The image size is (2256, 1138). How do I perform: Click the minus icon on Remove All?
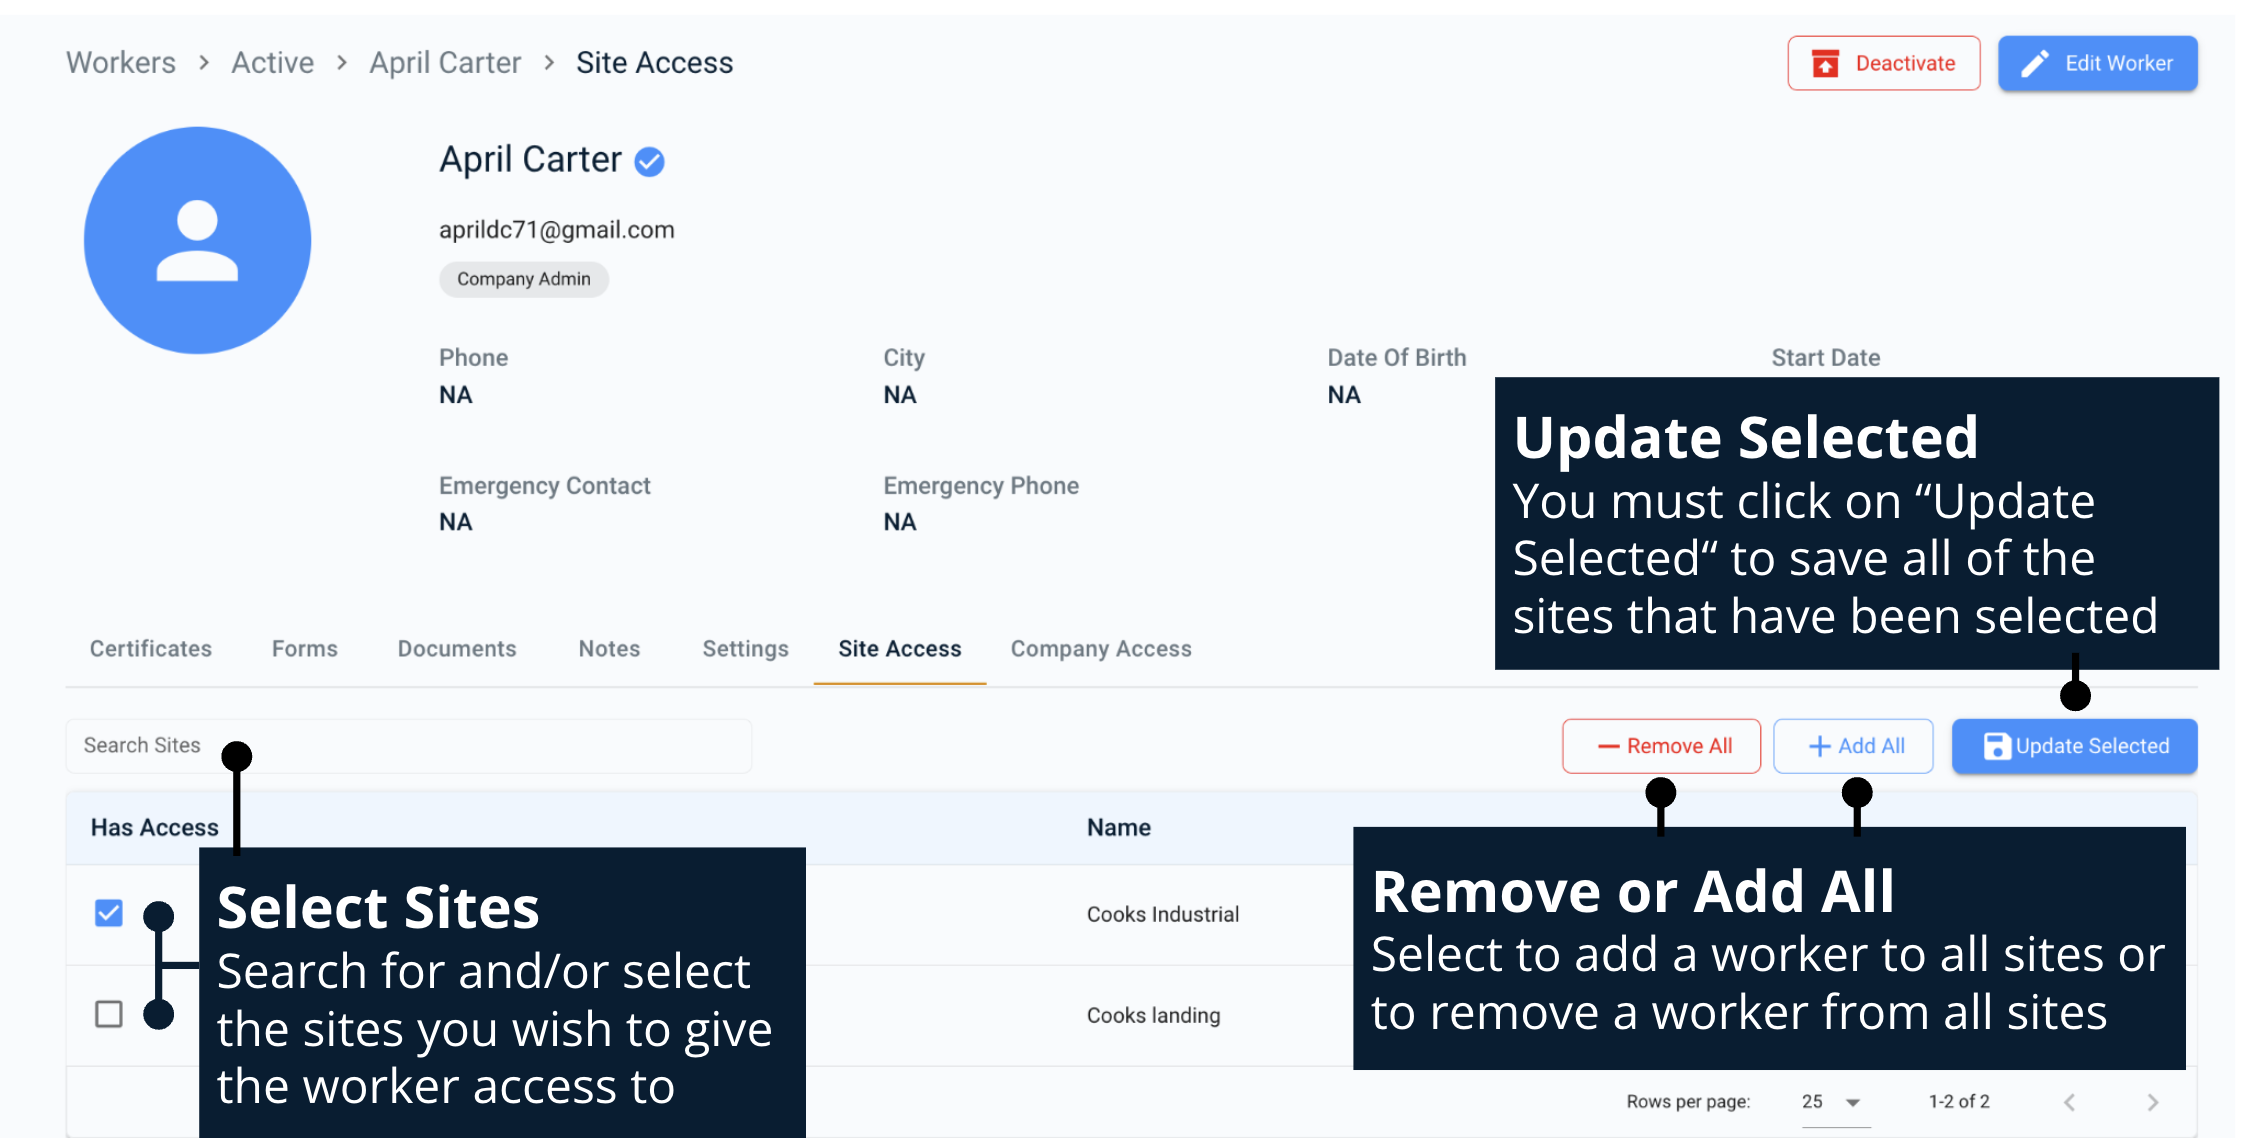tap(1609, 746)
